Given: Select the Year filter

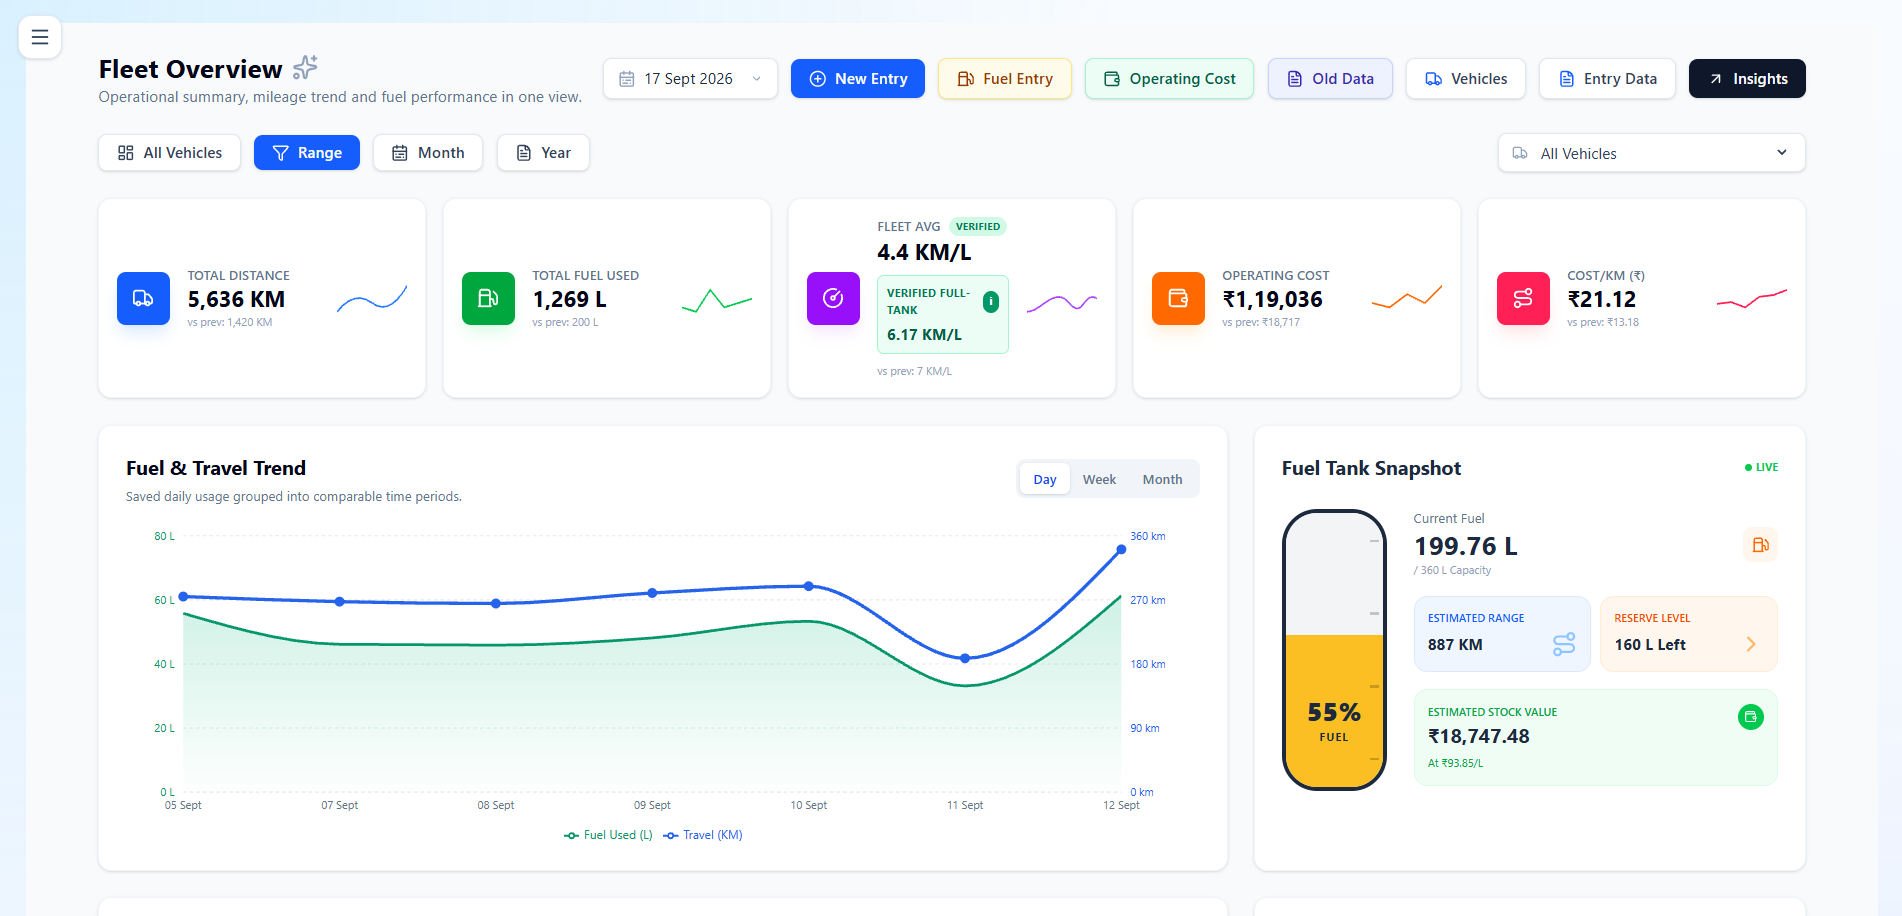Looking at the screenshot, I should pyautogui.click(x=543, y=153).
